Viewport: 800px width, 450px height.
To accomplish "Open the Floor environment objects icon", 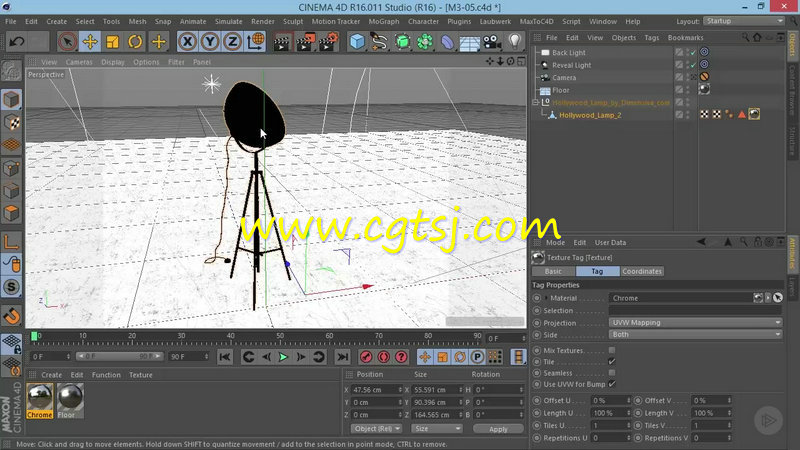I will [x=469, y=42].
